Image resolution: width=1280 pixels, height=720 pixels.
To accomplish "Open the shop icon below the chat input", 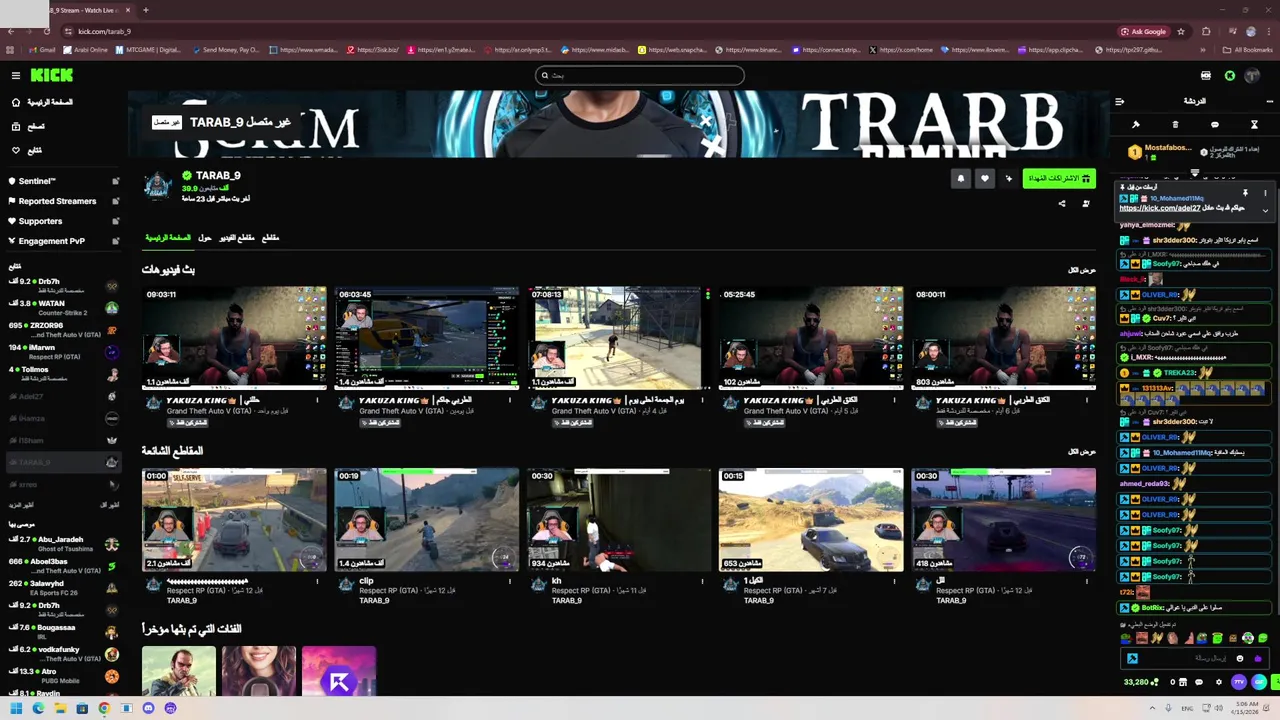I will click(1183, 682).
